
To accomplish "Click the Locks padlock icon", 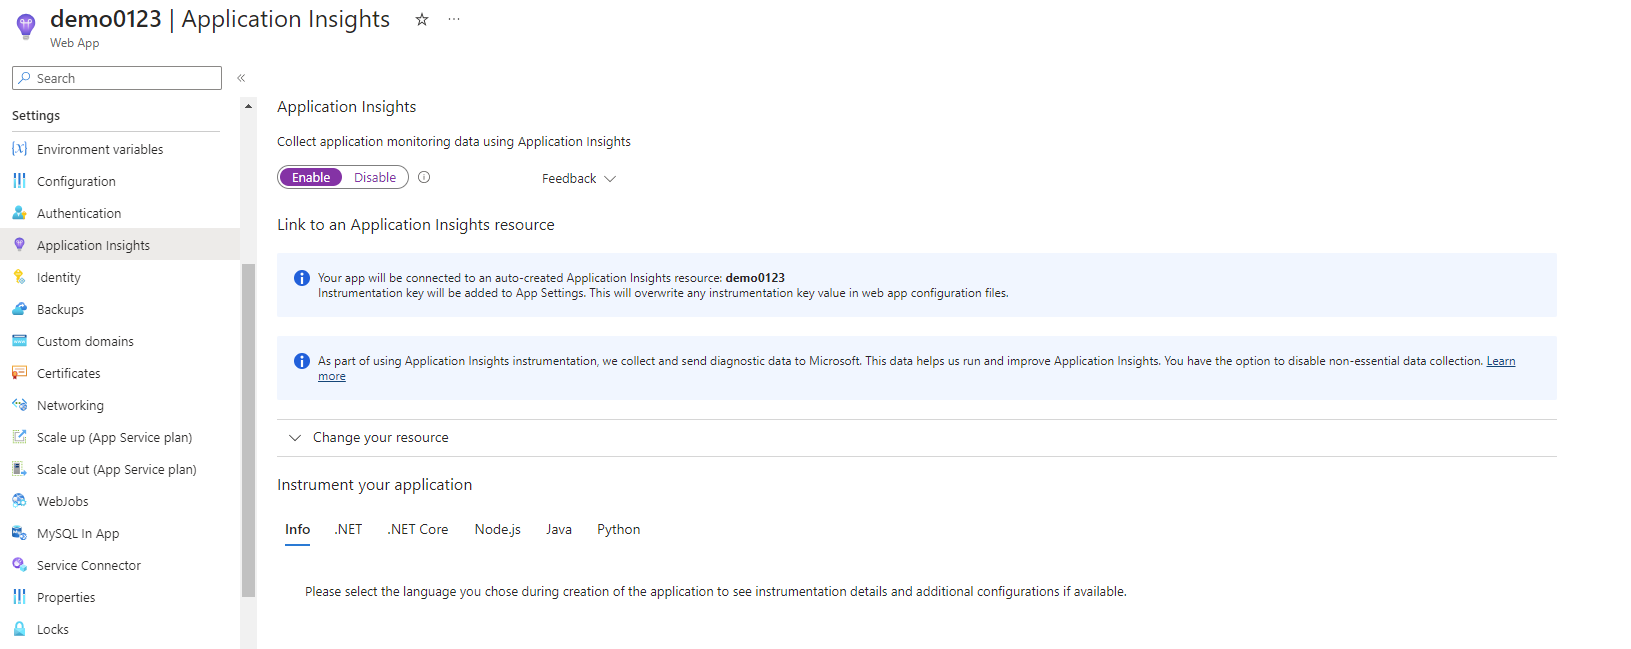I will tap(19, 629).
